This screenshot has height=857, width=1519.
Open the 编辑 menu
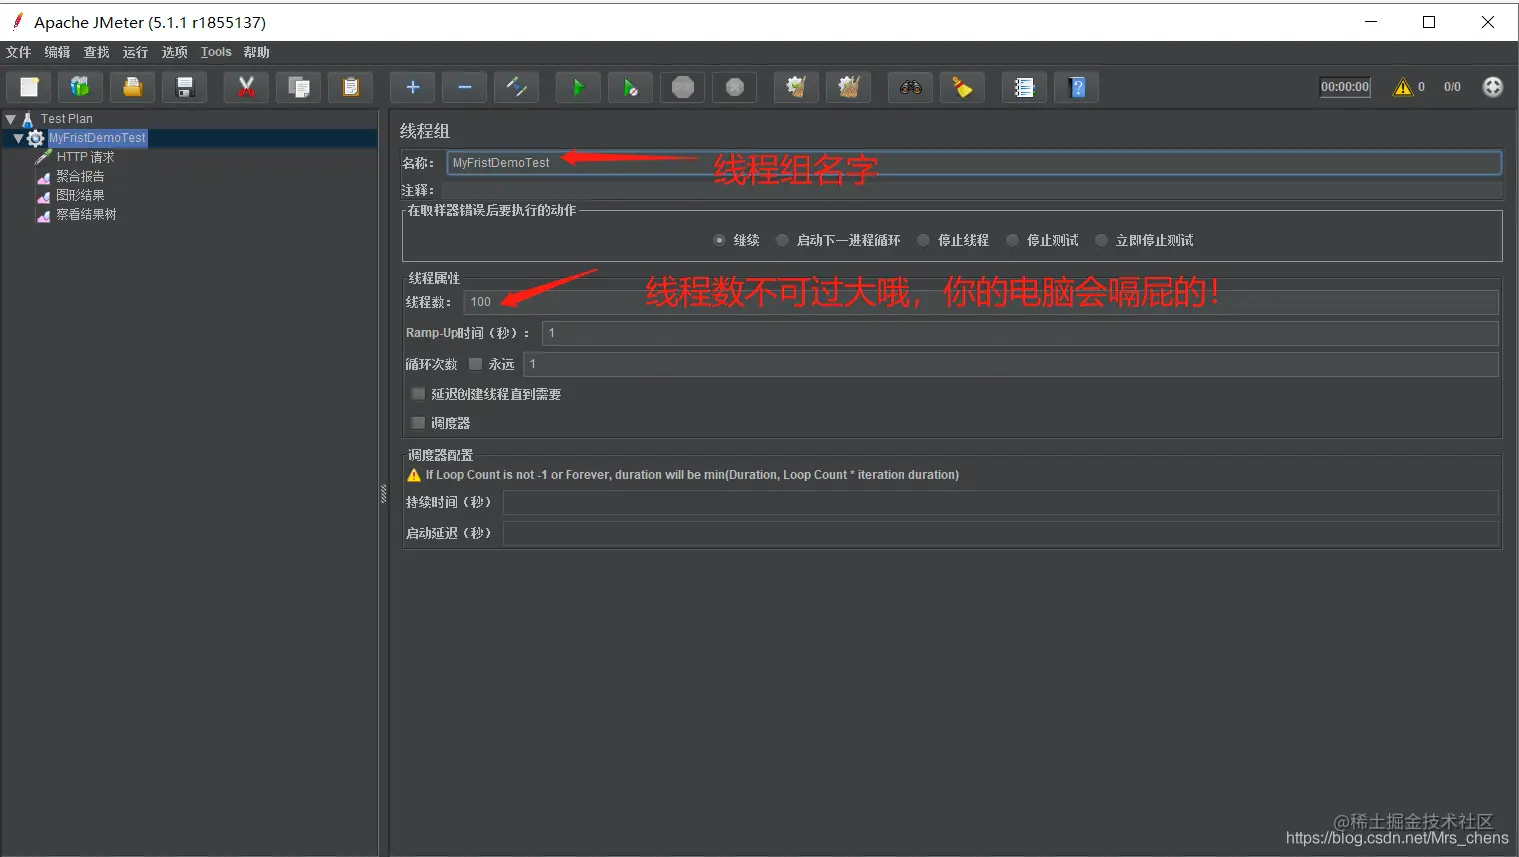[x=57, y=52]
